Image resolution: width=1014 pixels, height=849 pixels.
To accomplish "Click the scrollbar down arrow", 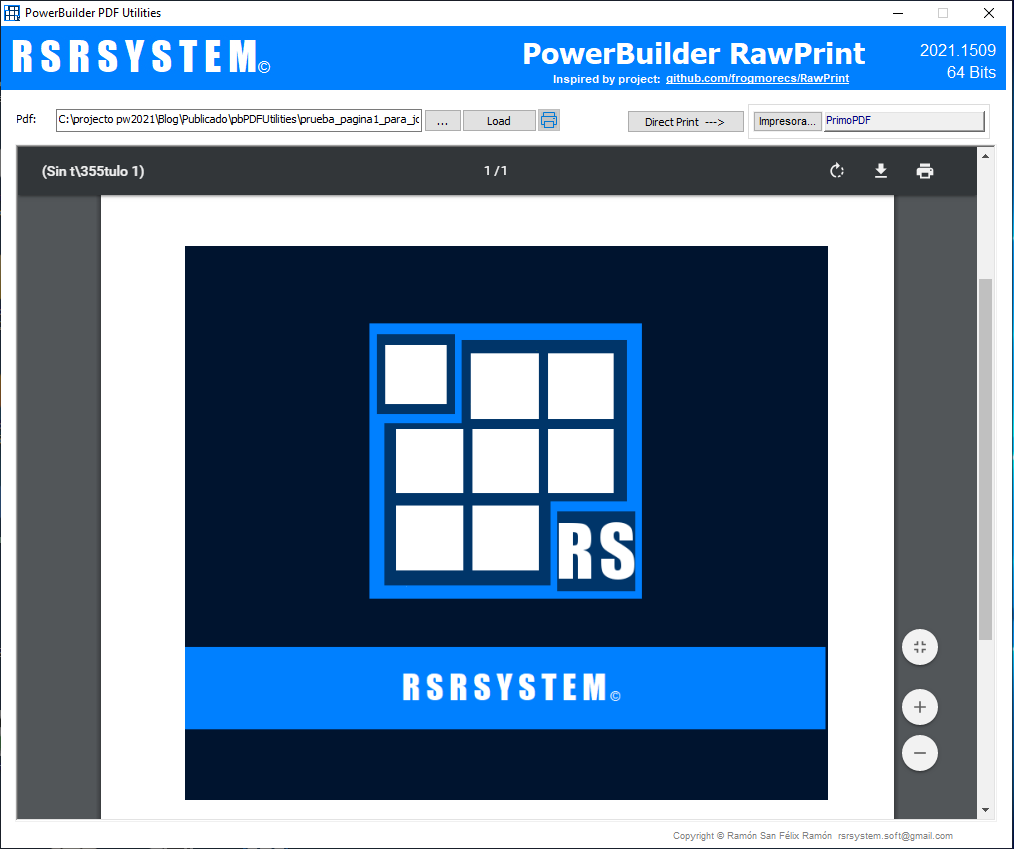I will coord(985,810).
